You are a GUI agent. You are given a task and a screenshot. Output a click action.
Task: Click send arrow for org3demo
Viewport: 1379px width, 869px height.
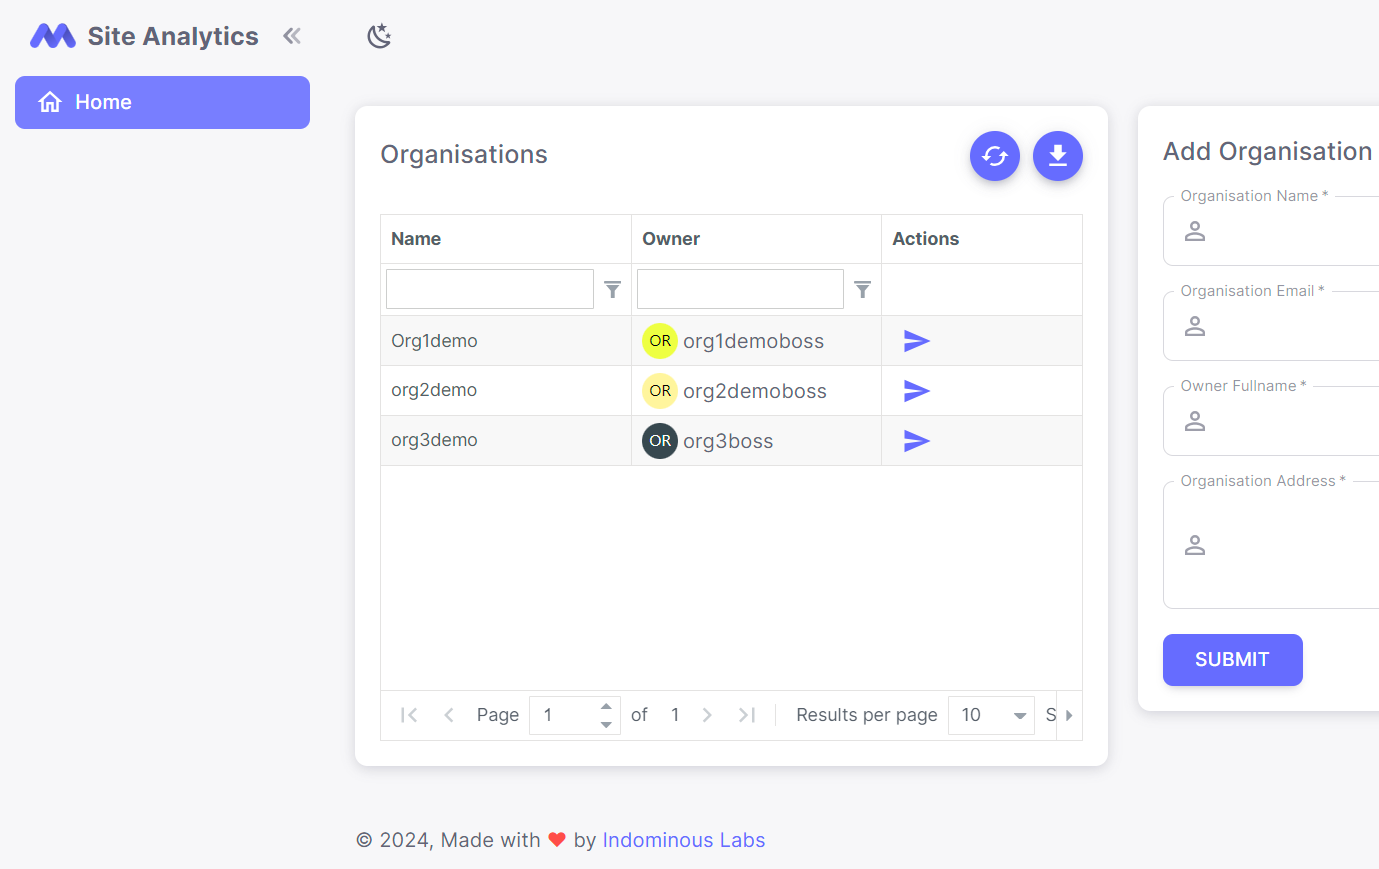click(x=916, y=441)
